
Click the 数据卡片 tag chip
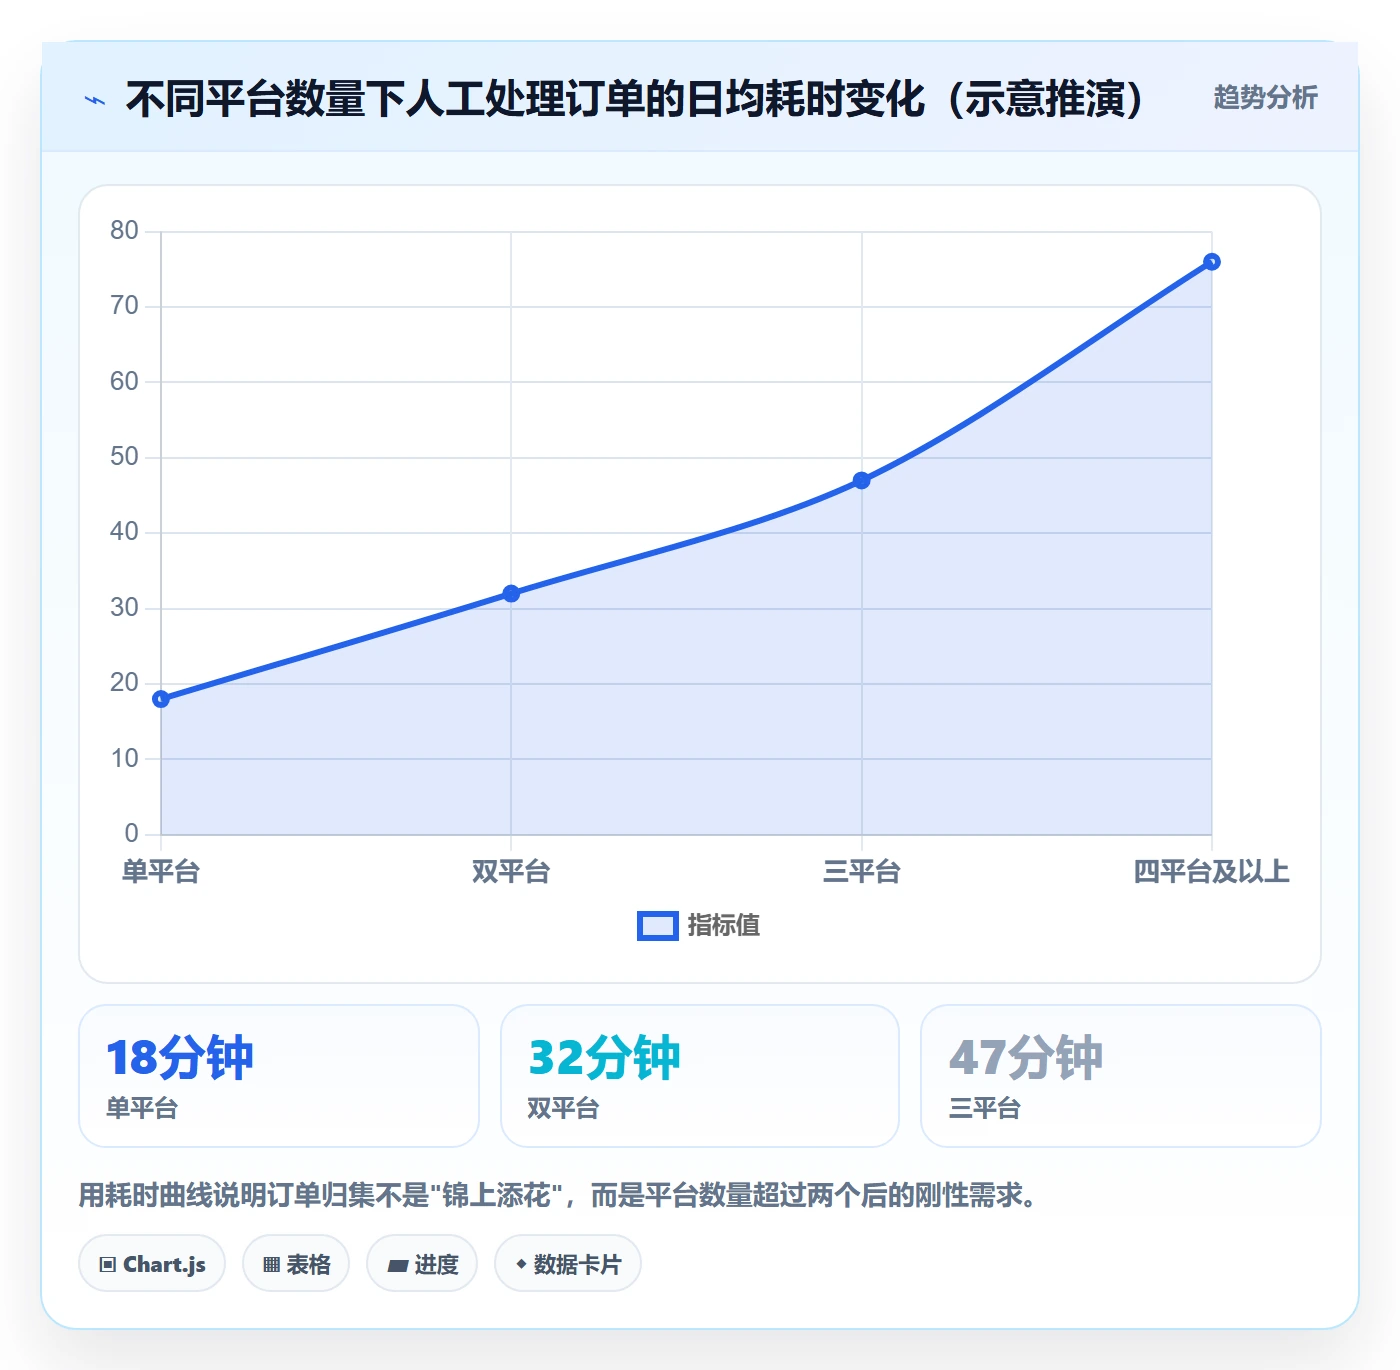(x=568, y=1264)
